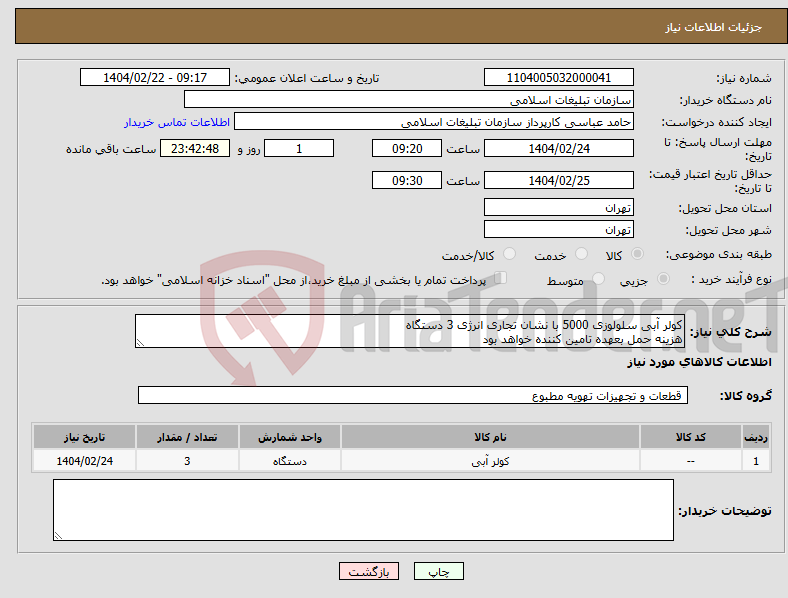Click the need number field 1104005032000041
This screenshot has height=598, width=788.
point(559,77)
